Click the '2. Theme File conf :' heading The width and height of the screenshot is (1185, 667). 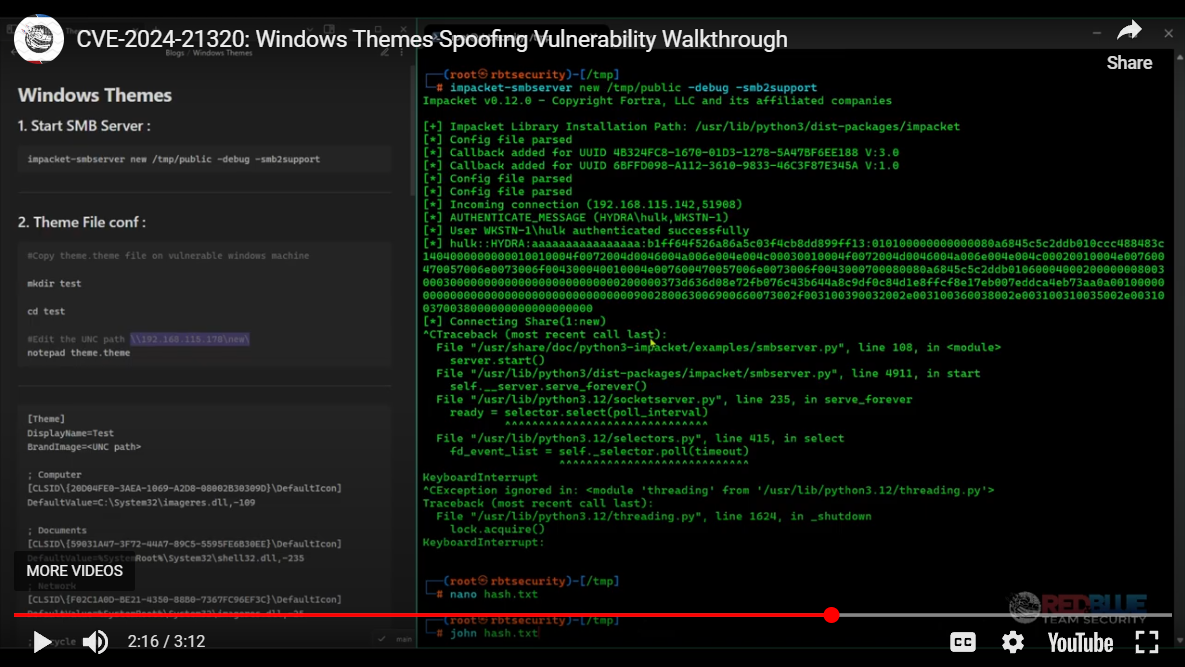[82, 222]
